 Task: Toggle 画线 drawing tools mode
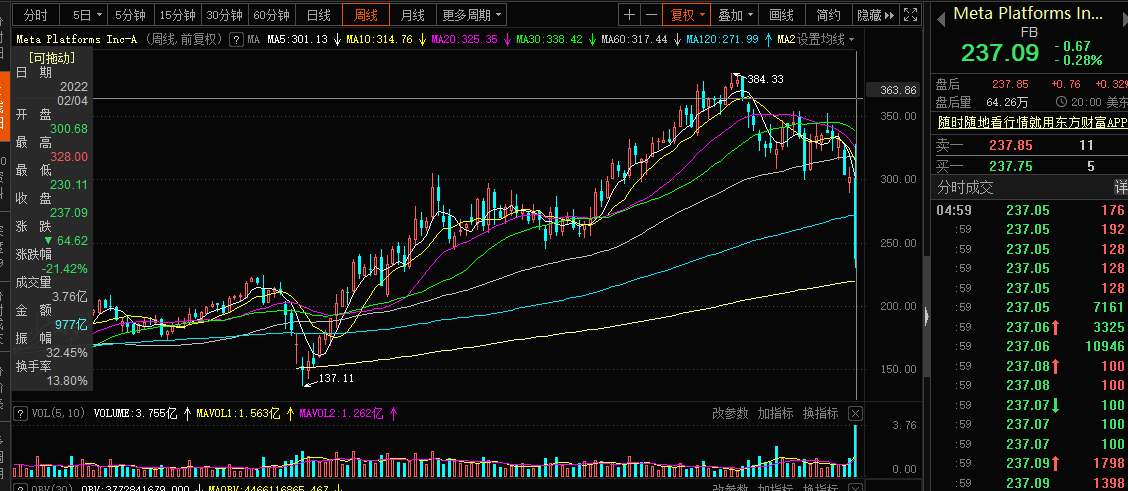[782, 14]
